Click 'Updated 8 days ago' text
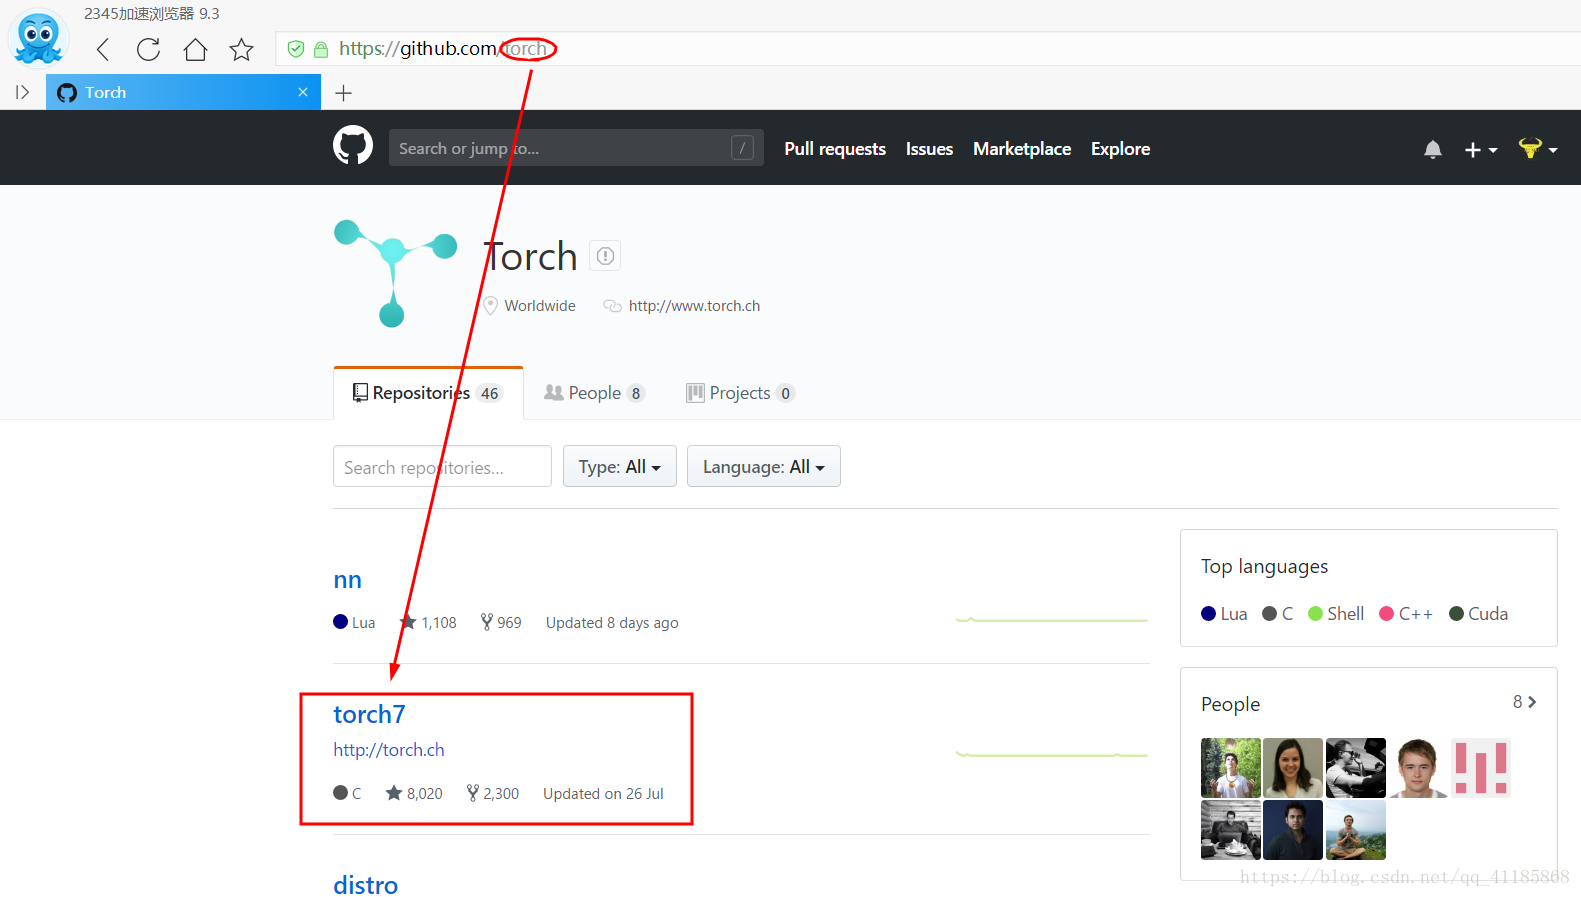The width and height of the screenshot is (1581, 897). 612,622
